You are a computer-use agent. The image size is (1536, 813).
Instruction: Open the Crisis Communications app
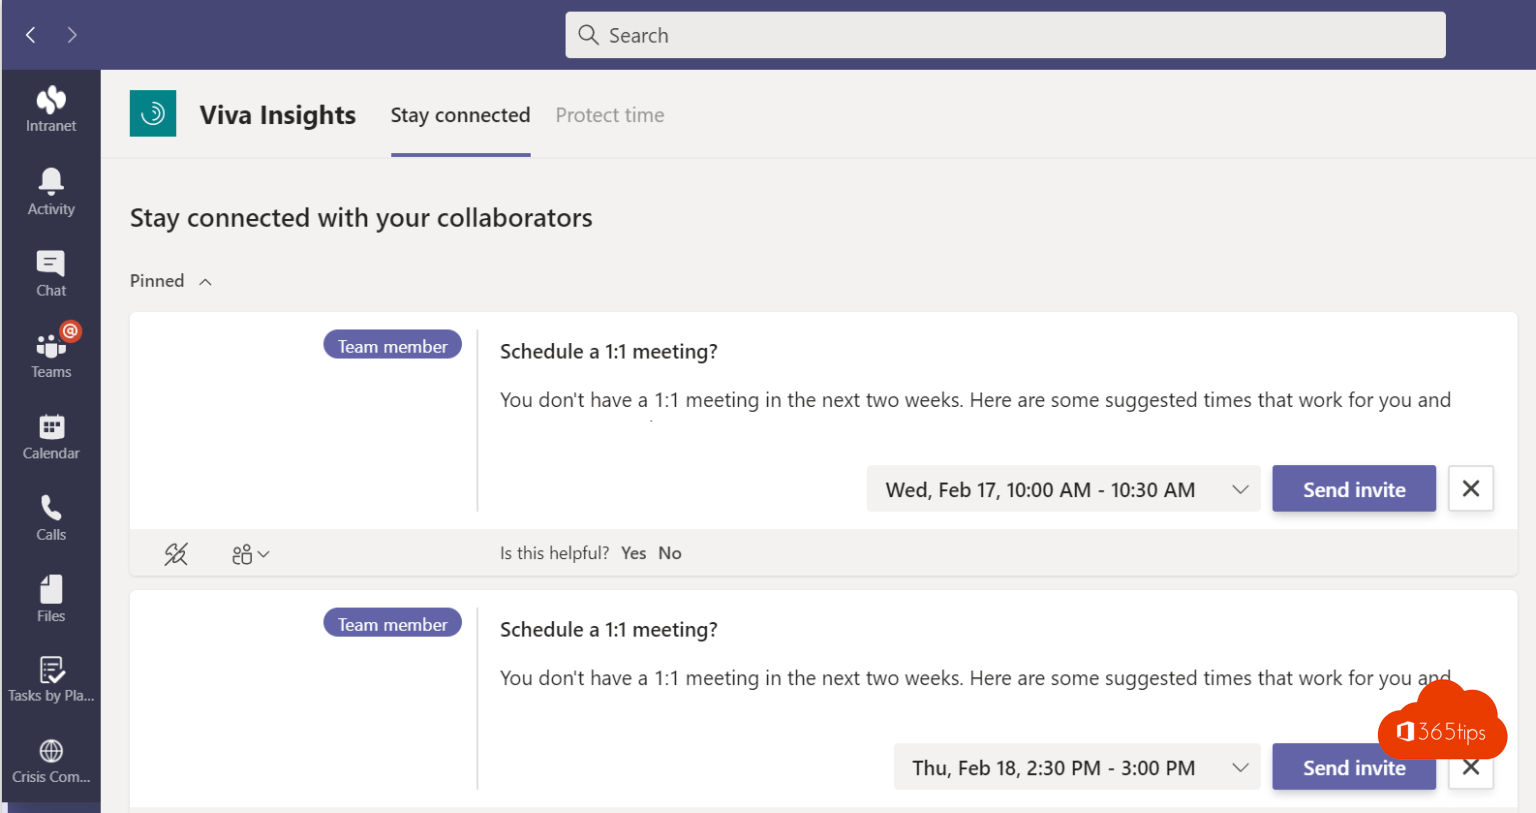tap(50, 758)
